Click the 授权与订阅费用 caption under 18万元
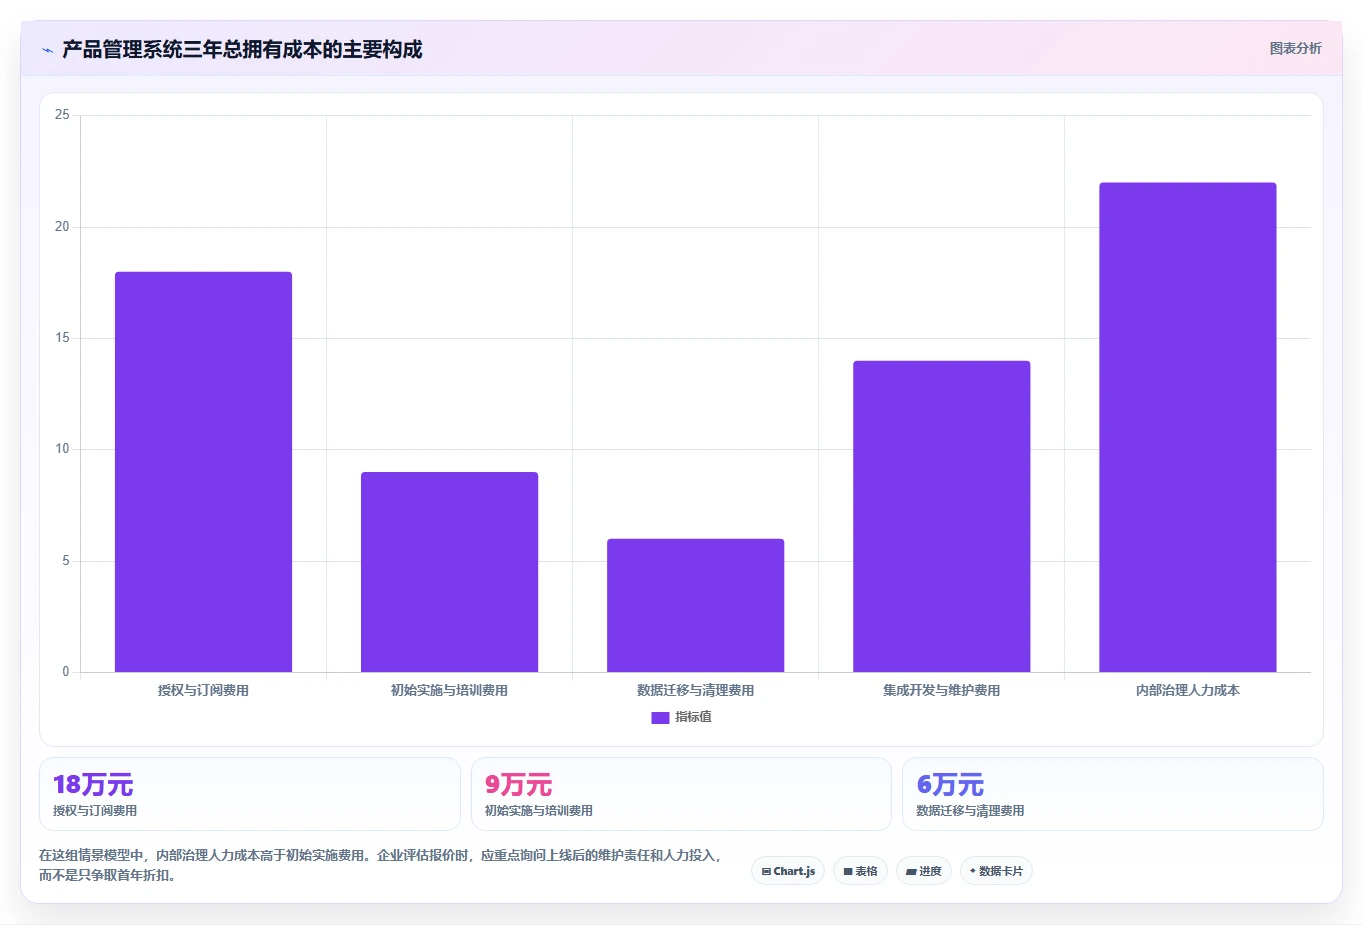The height and width of the screenshot is (925, 1363). (x=95, y=811)
